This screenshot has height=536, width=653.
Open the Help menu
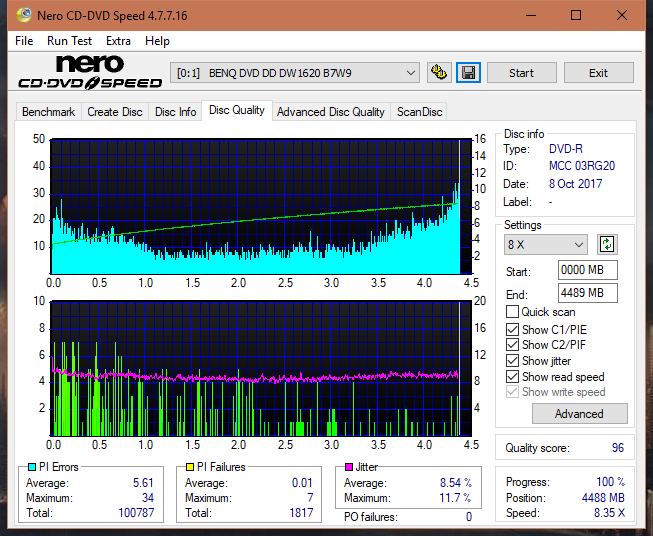tap(157, 41)
